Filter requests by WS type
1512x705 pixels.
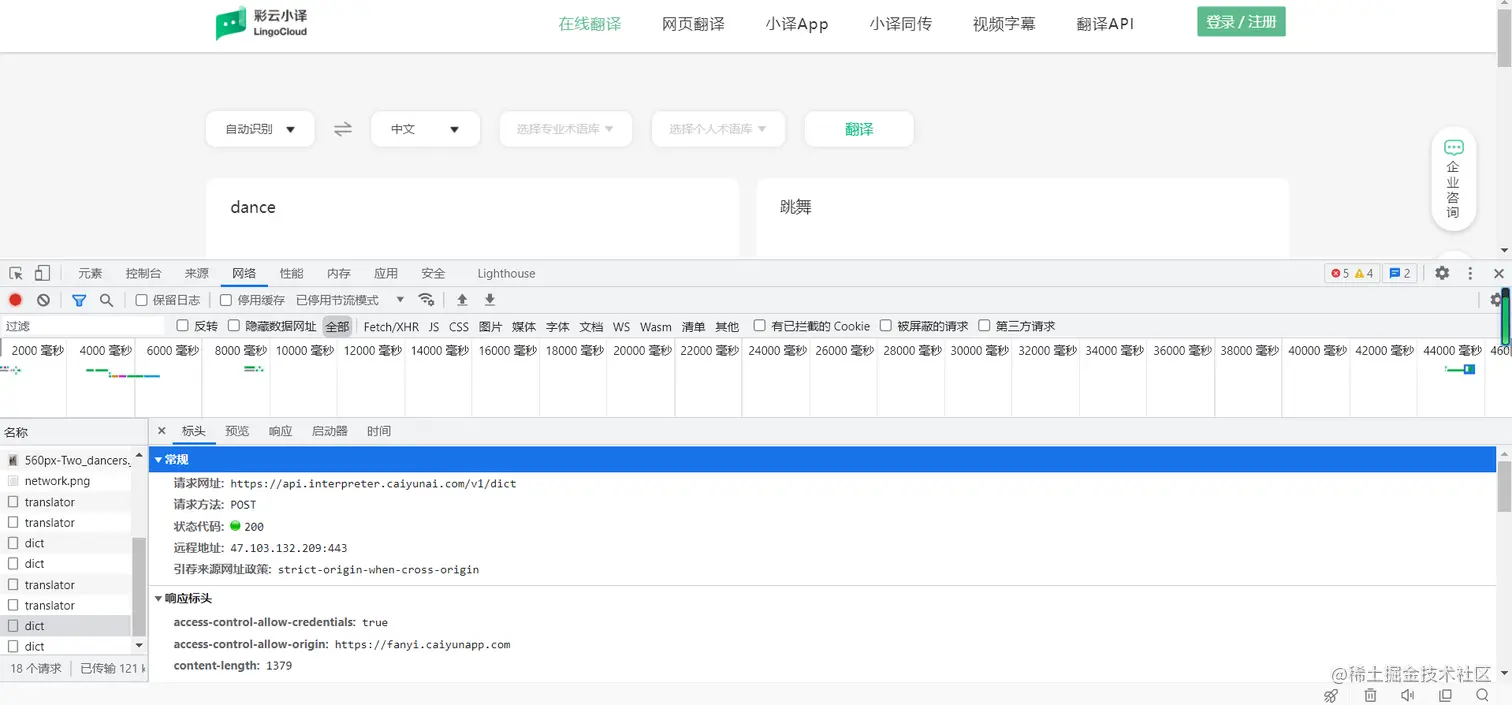622,327
